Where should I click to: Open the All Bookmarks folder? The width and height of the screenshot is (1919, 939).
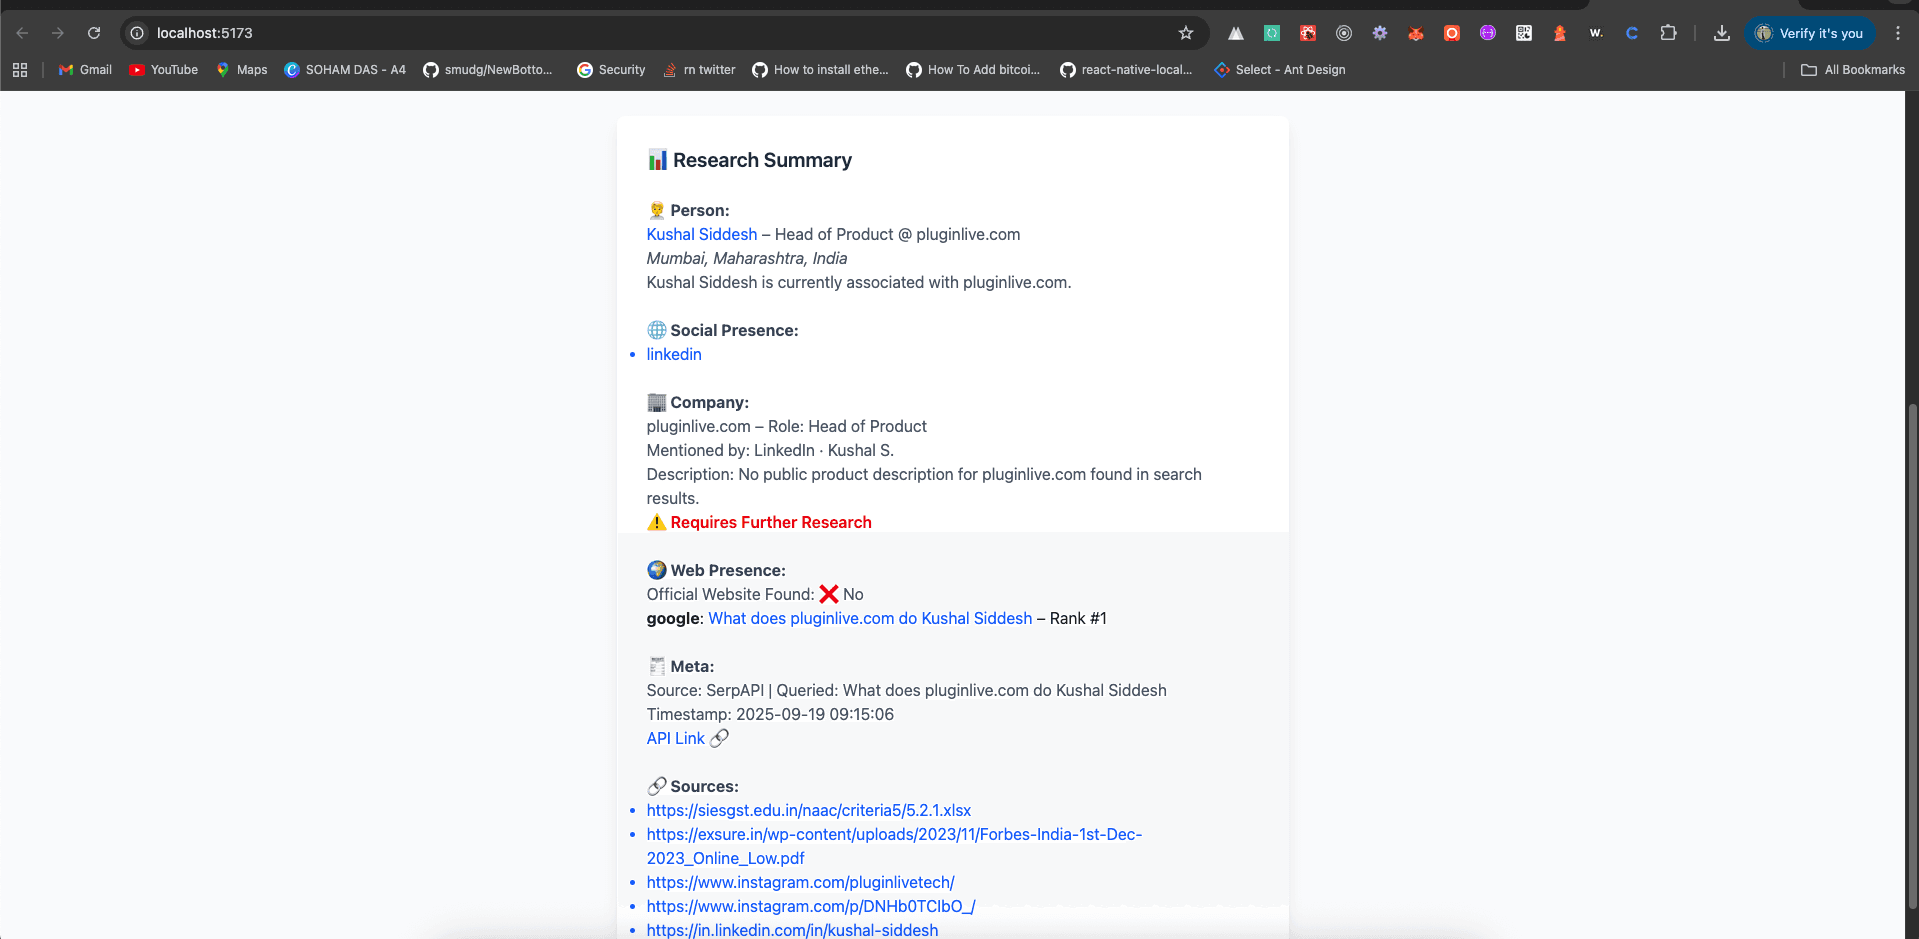point(1853,70)
